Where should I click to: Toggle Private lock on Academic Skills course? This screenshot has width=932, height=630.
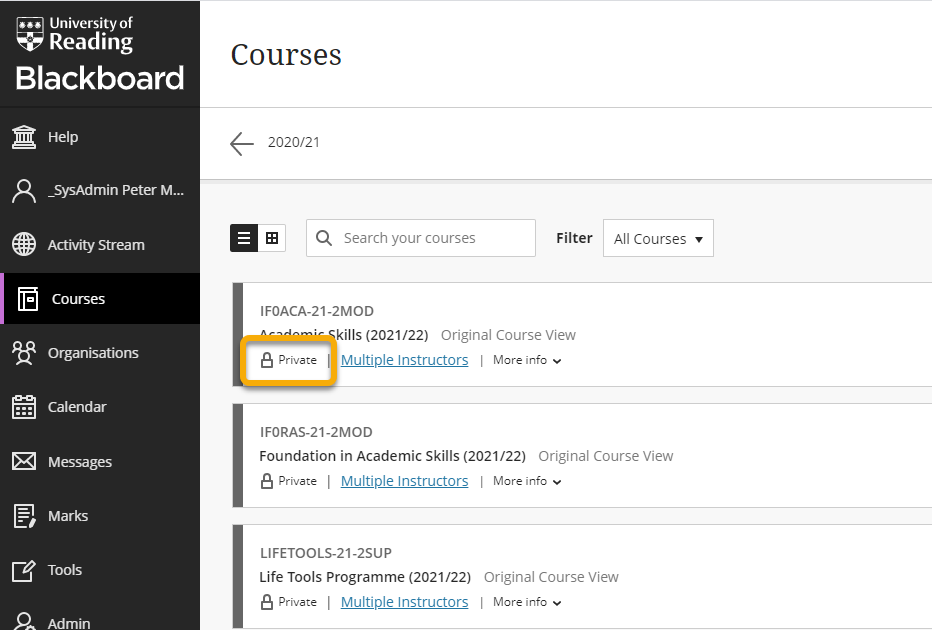(289, 360)
